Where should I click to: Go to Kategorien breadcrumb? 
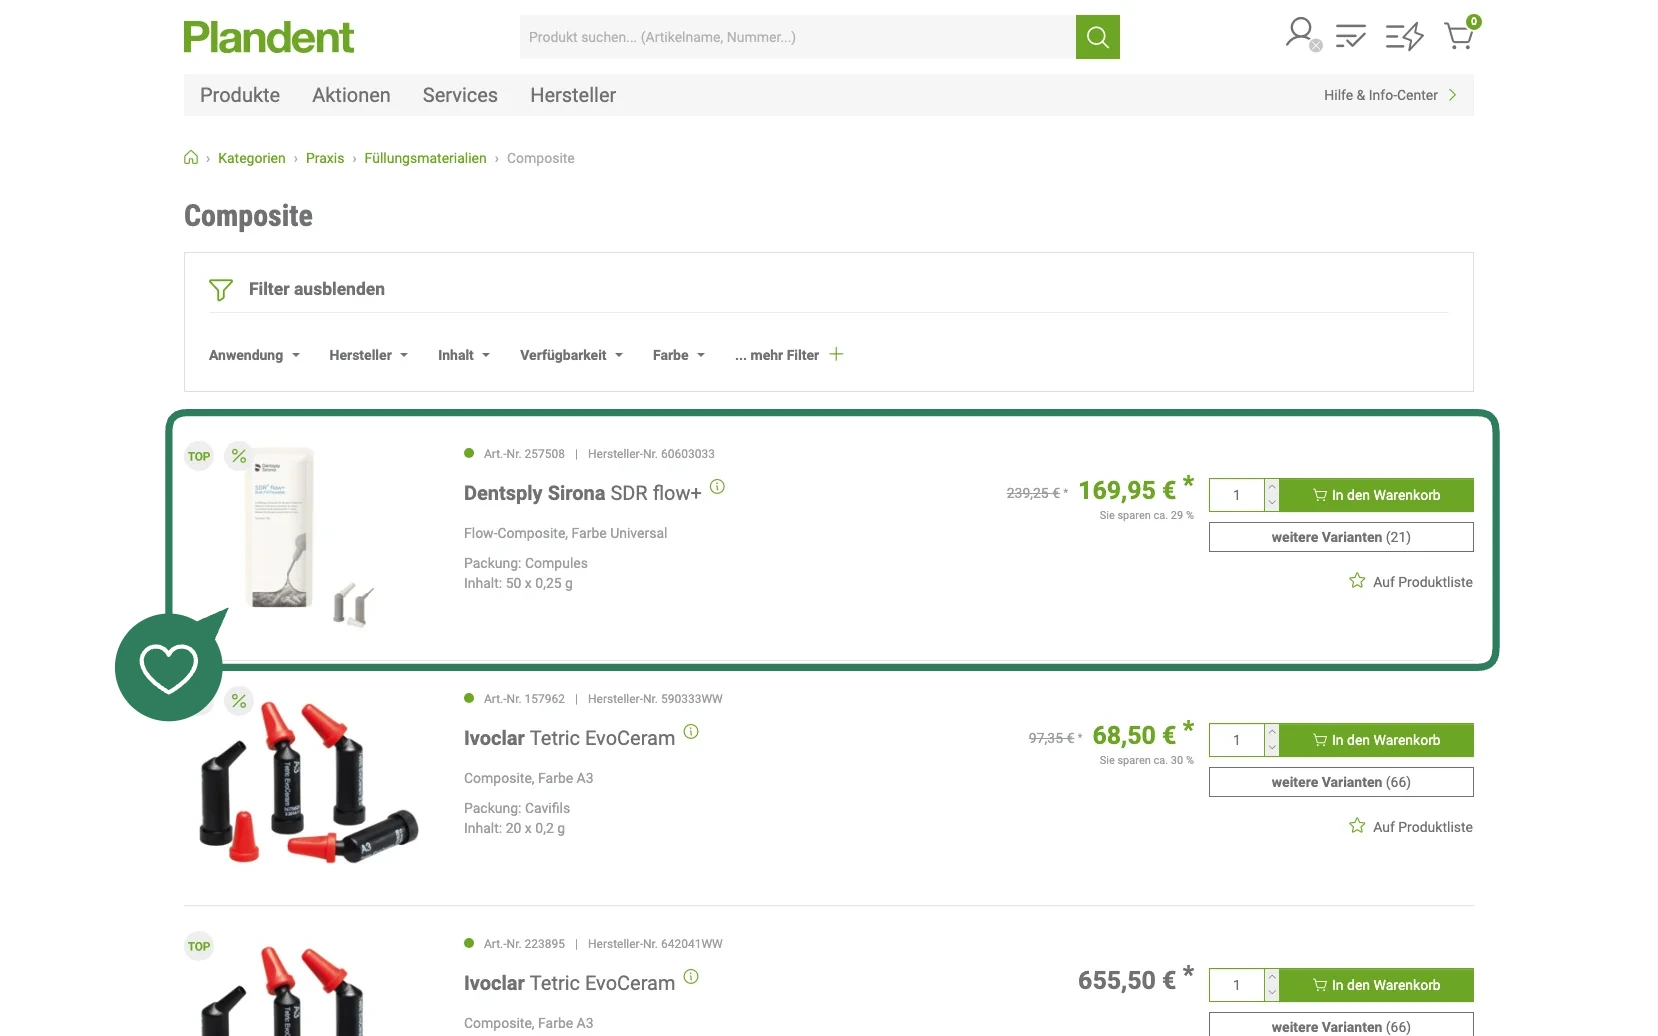point(252,158)
